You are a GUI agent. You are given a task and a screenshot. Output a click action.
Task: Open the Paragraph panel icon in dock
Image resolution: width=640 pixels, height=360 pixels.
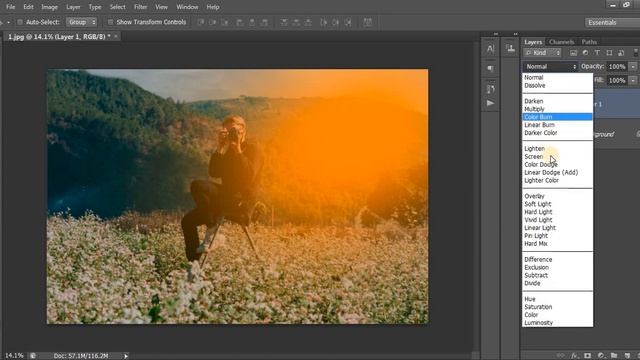coord(490,69)
